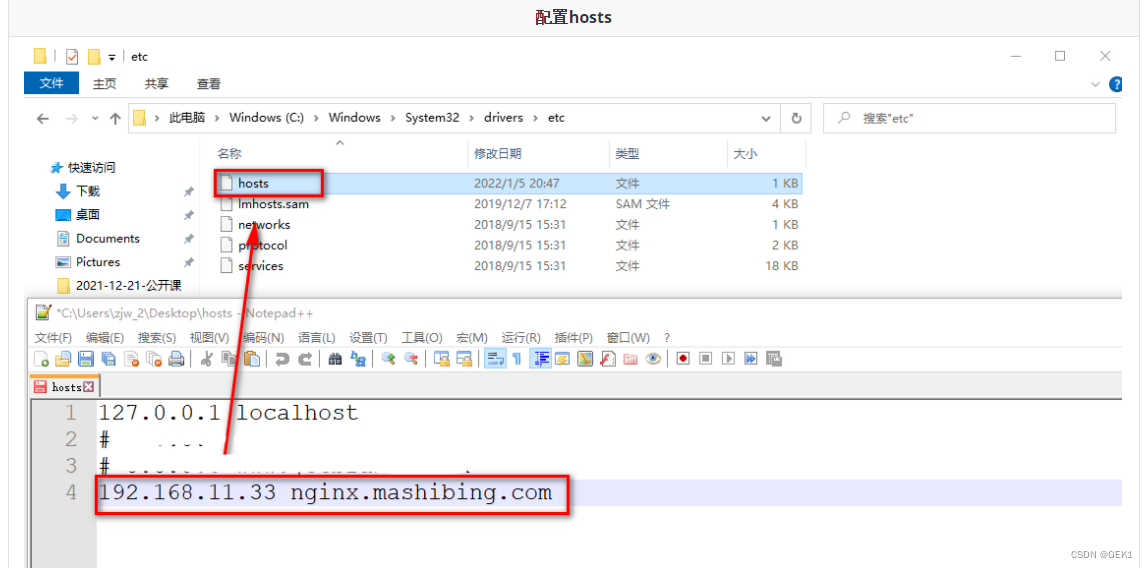Expand the address bar history dropdown
The image size is (1148, 568).
766,119
